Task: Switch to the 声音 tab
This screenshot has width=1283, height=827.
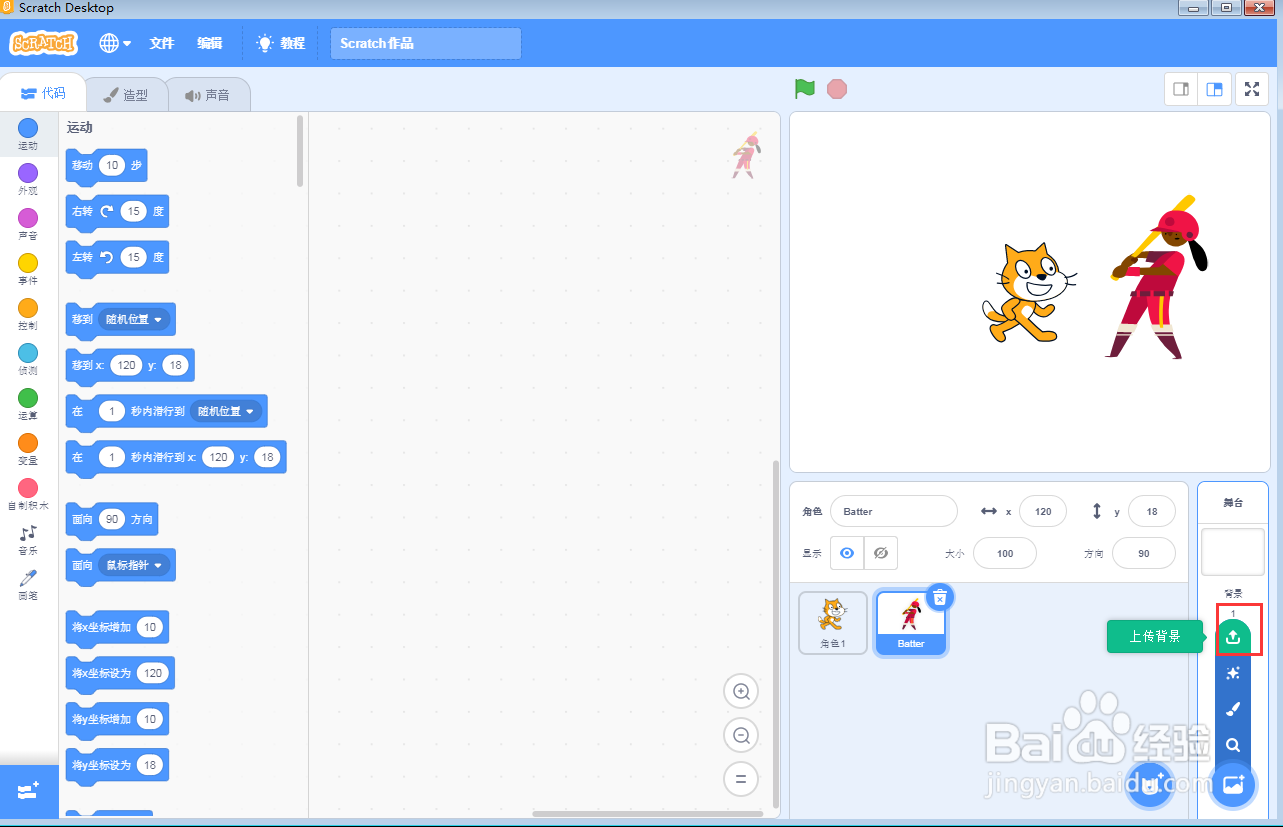Action: pyautogui.click(x=207, y=95)
